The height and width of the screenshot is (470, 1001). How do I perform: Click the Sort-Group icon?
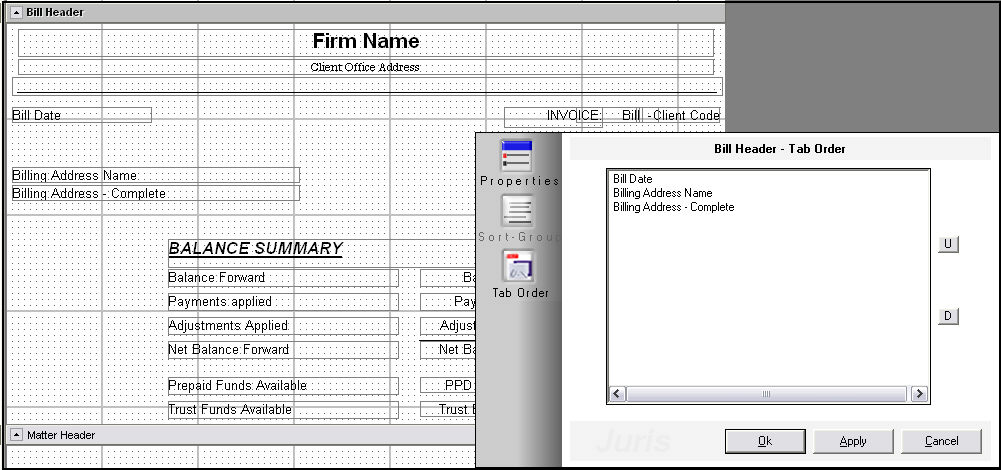click(517, 212)
